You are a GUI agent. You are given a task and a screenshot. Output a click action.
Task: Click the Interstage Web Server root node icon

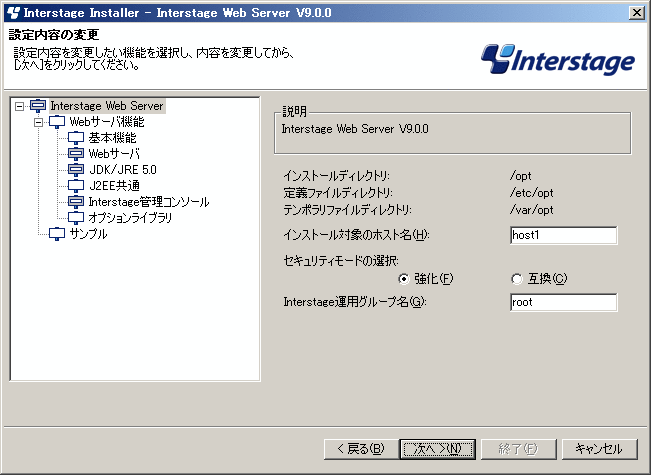coord(38,106)
